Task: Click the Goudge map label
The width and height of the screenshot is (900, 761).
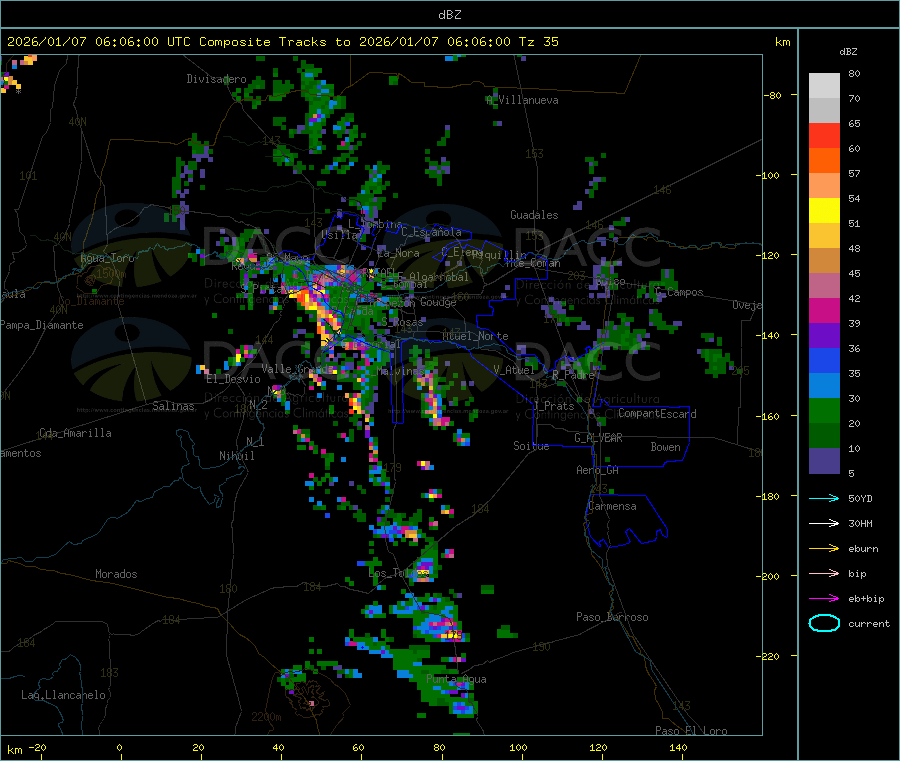Action: [x=438, y=302]
